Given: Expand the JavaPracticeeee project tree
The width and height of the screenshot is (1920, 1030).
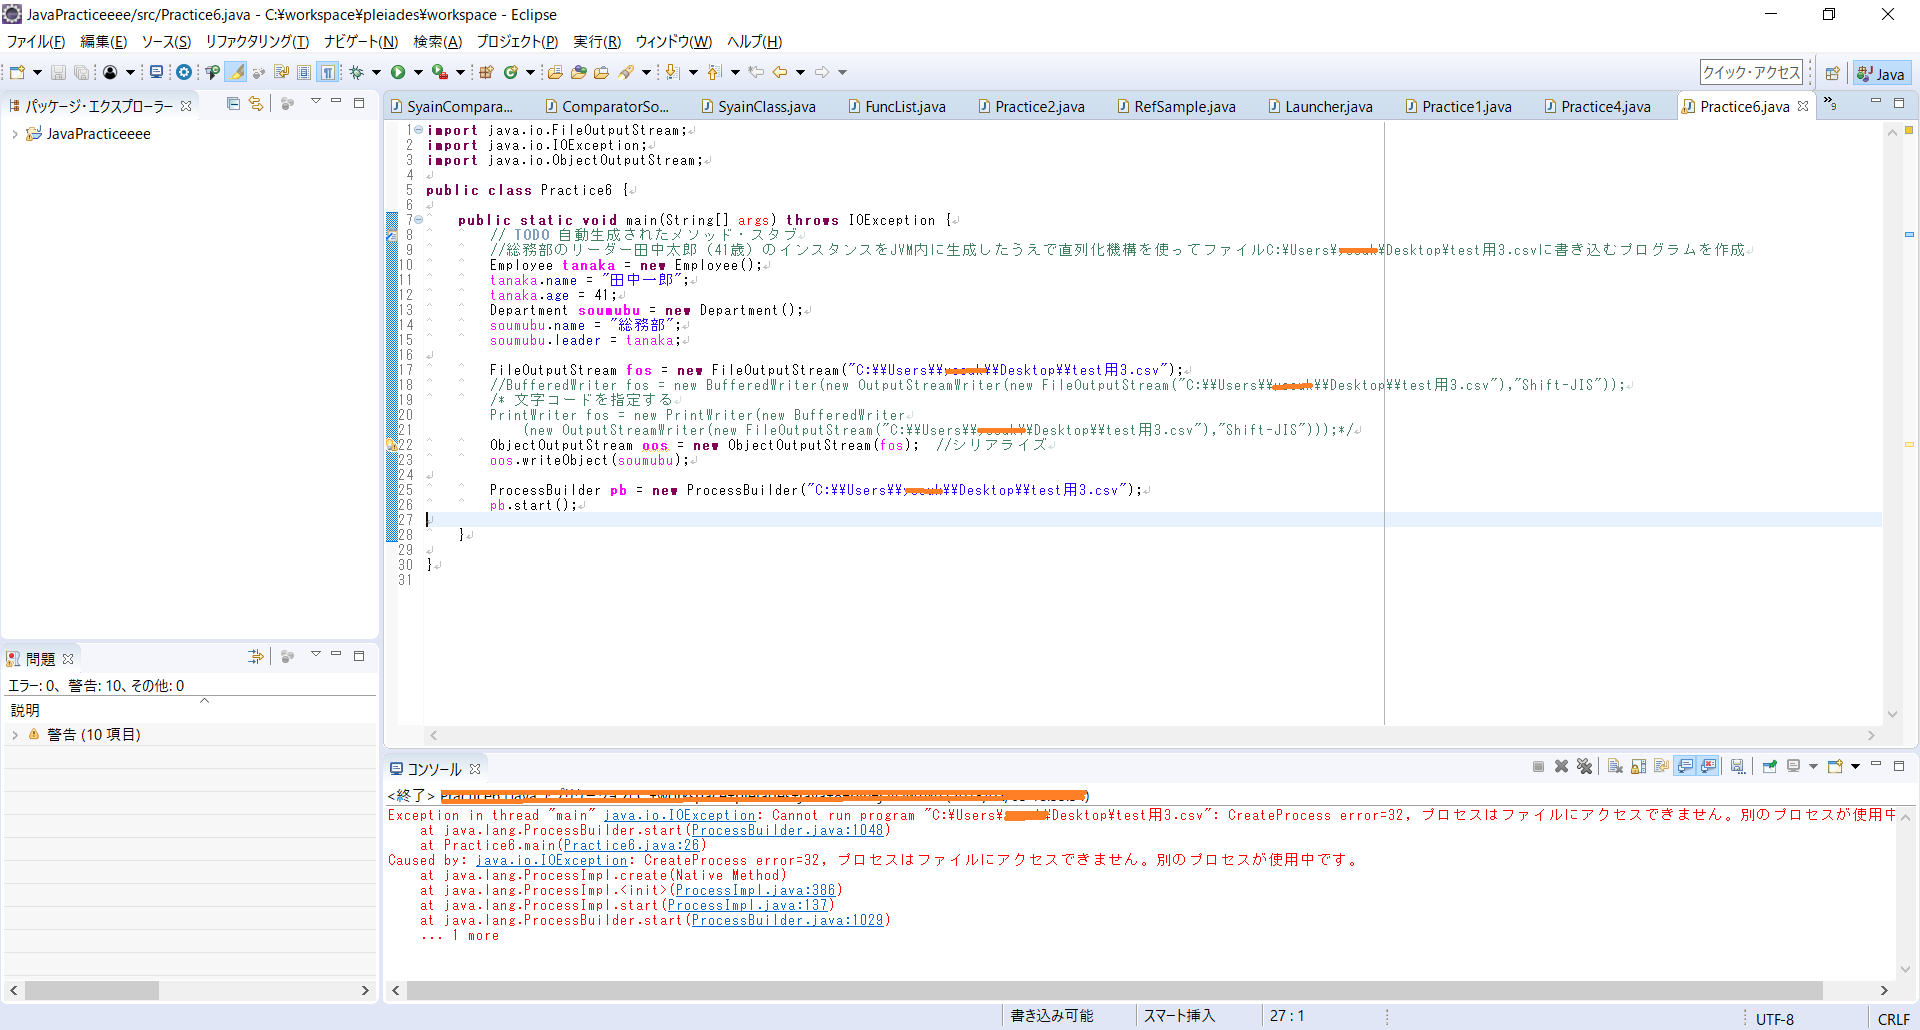Looking at the screenshot, I should click(14, 134).
